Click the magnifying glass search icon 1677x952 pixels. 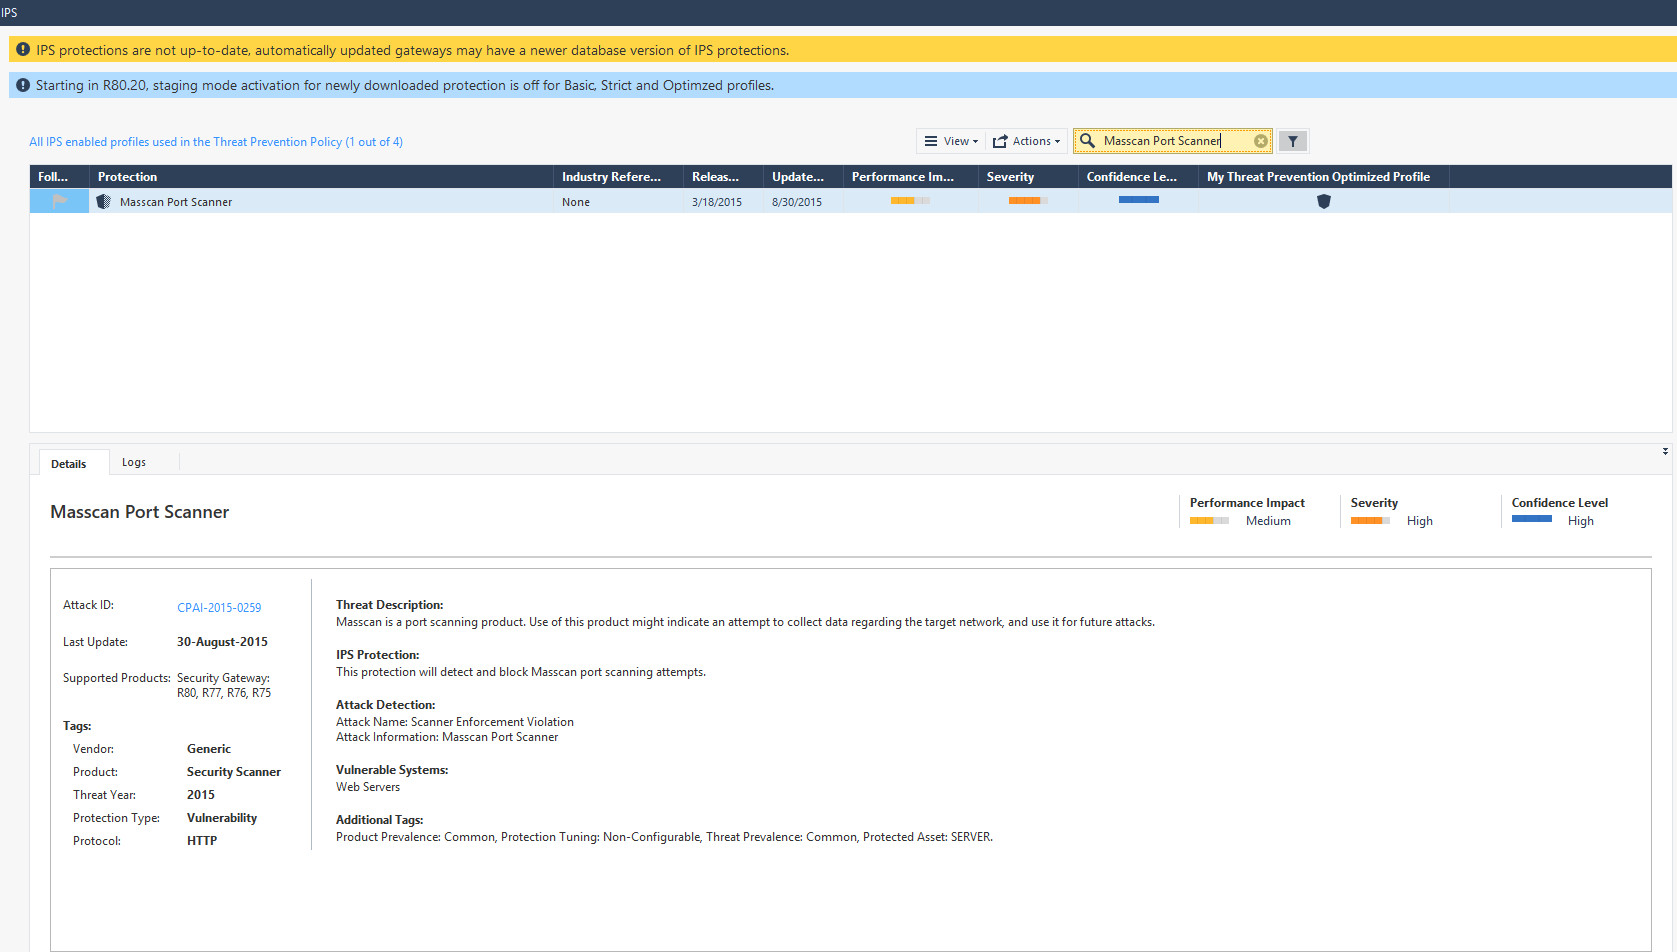[1087, 141]
